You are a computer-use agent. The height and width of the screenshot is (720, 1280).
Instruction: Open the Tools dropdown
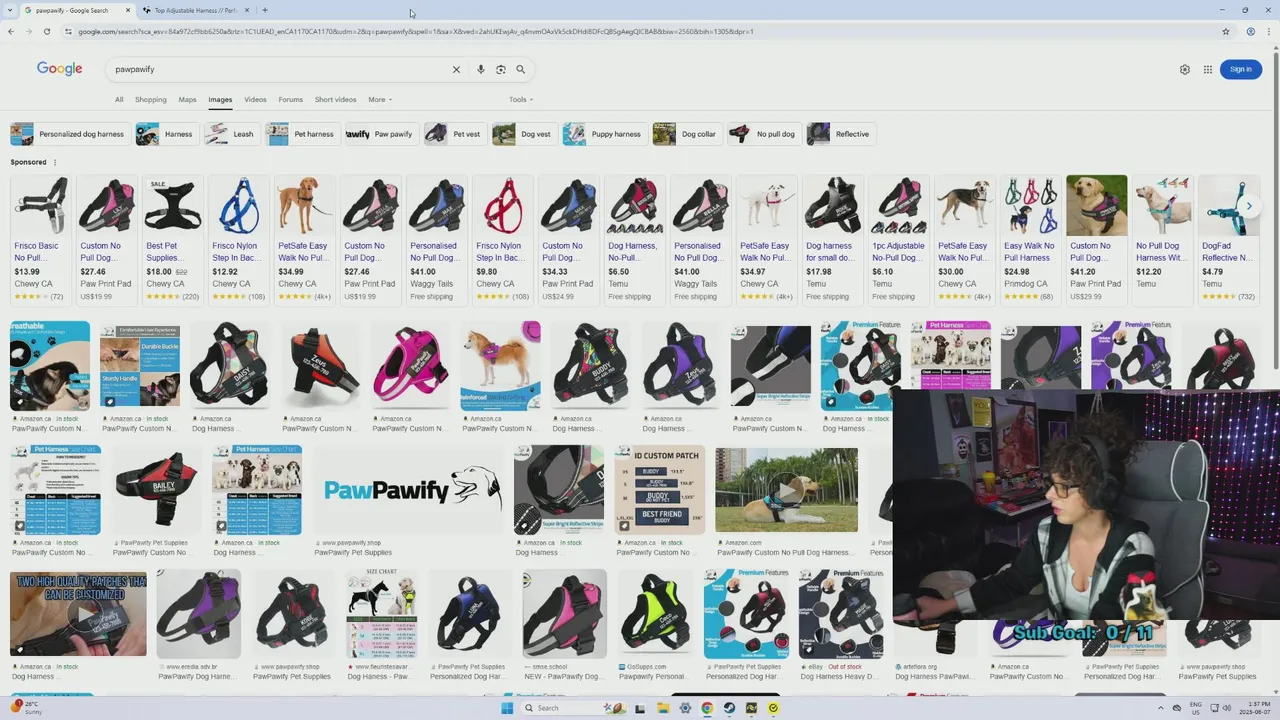tap(521, 99)
